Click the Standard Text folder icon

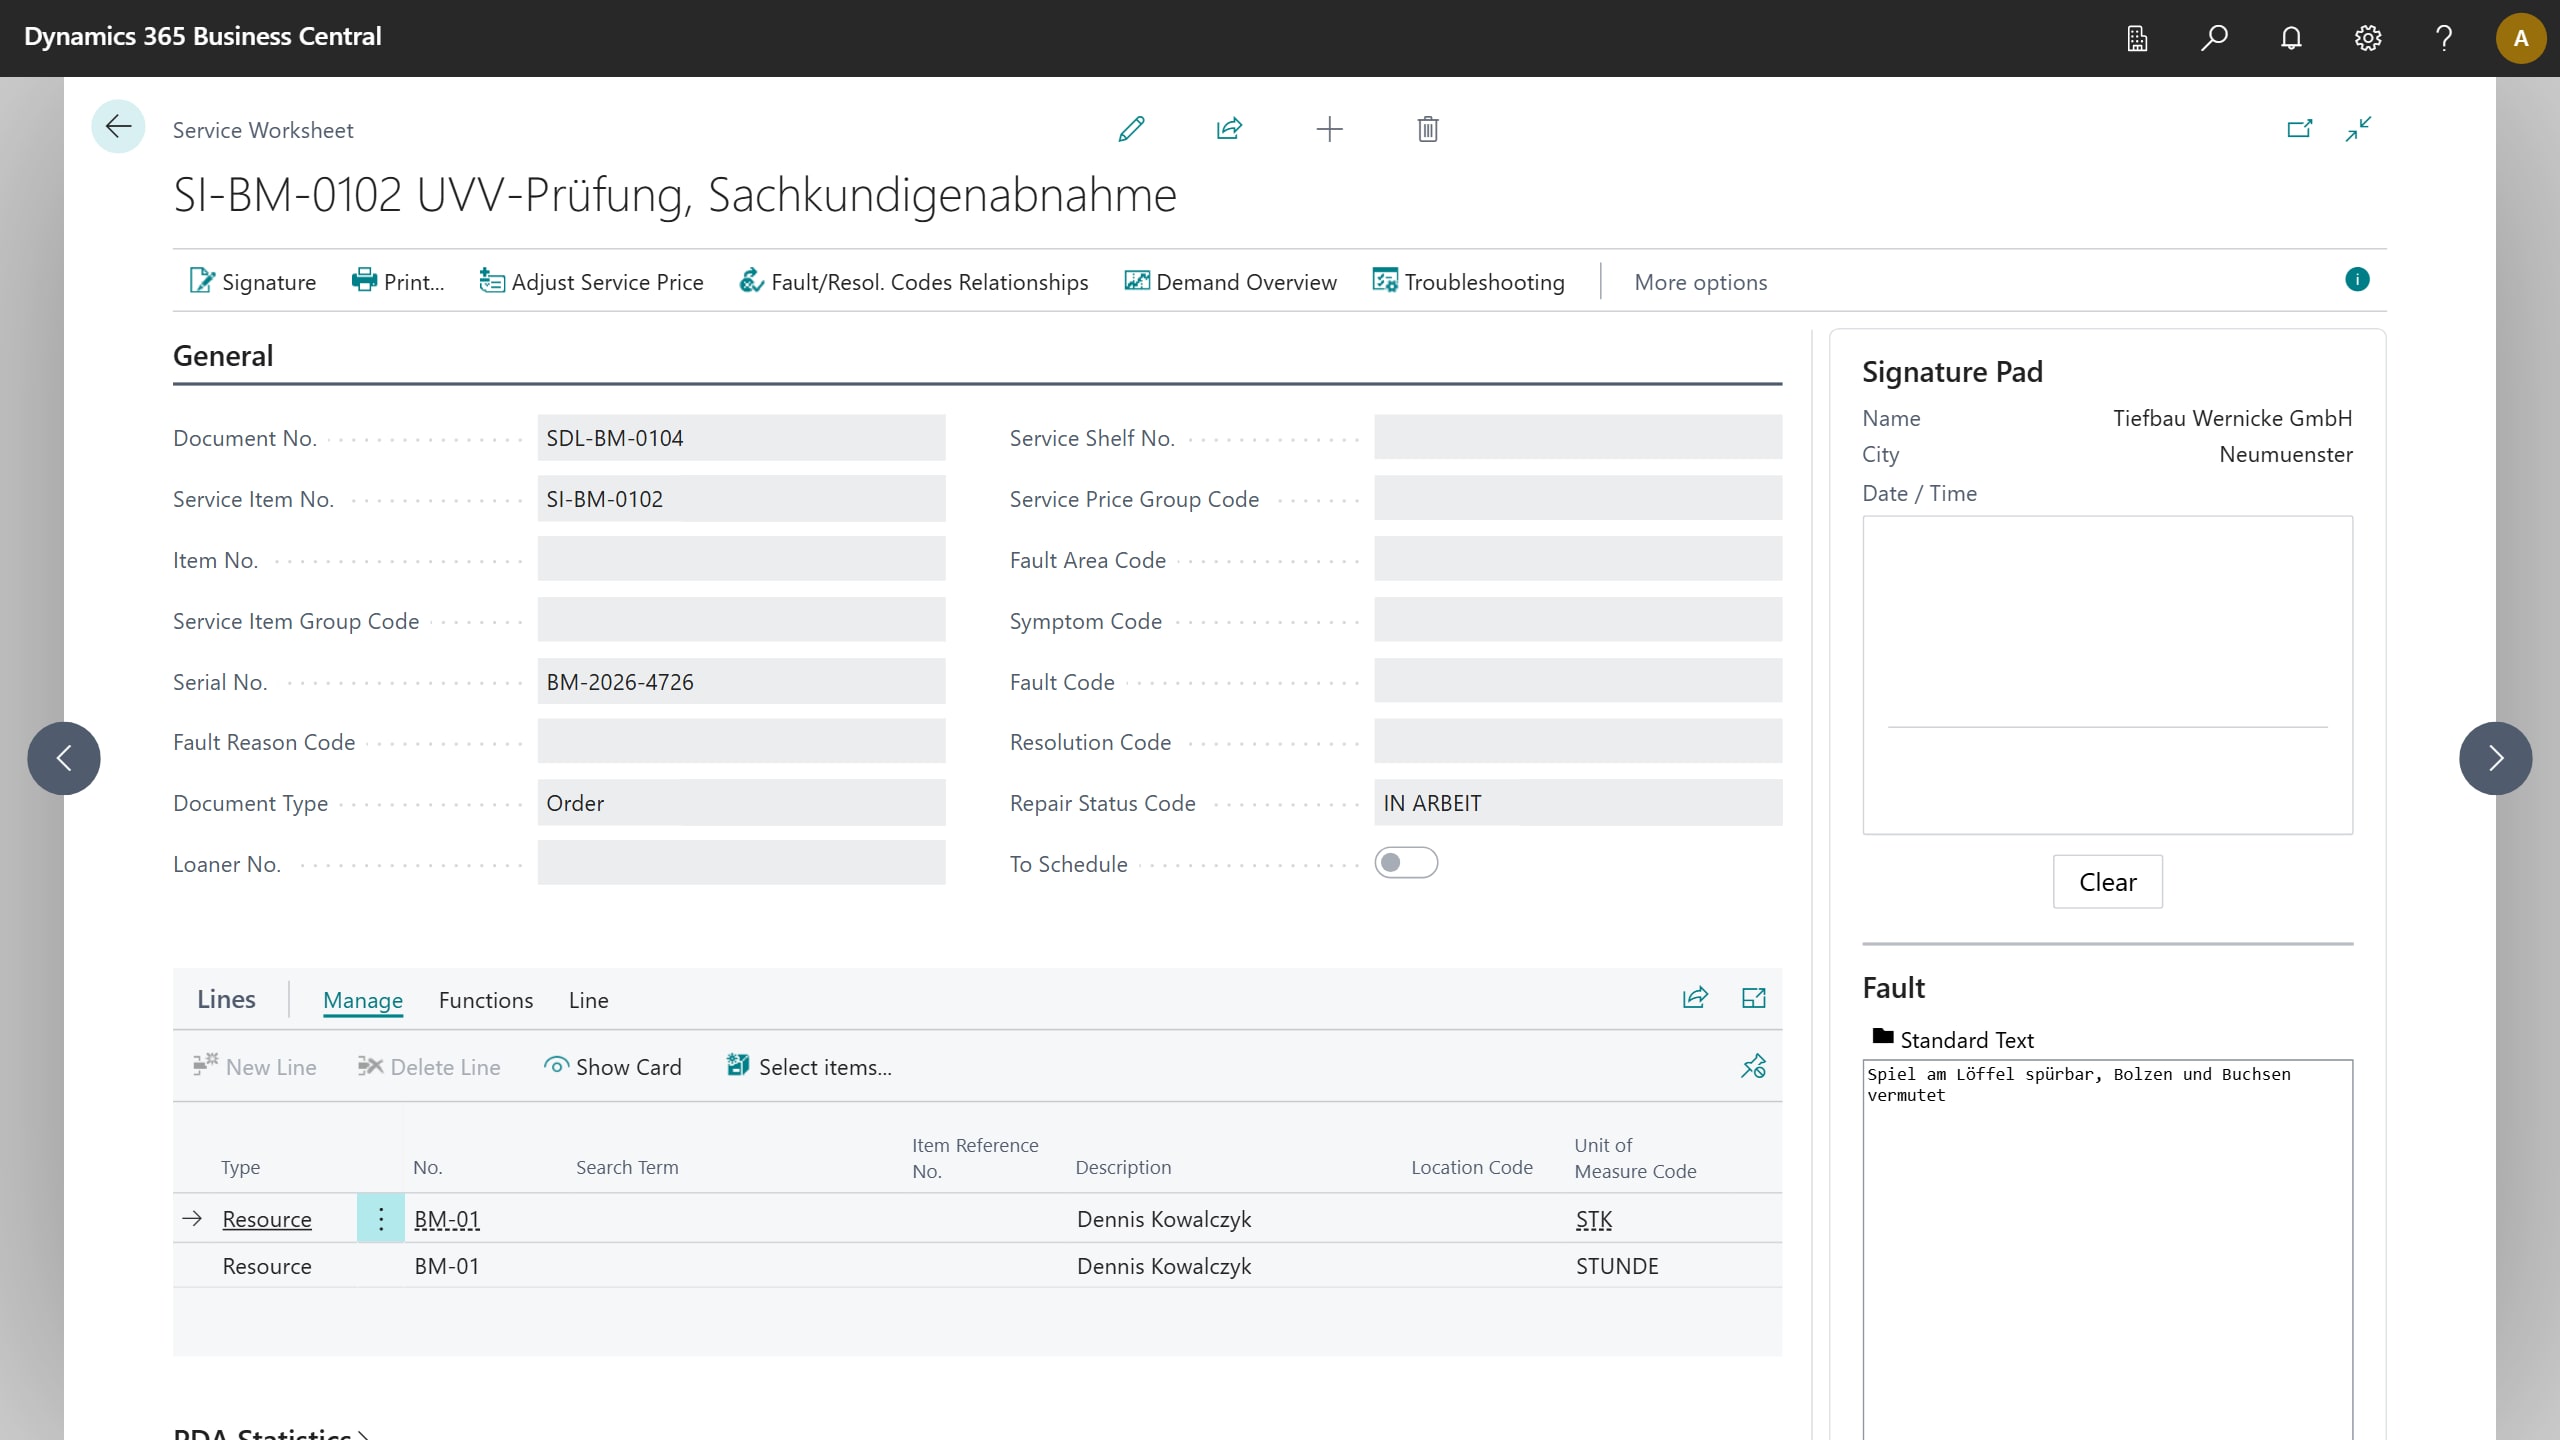click(1883, 1037)
